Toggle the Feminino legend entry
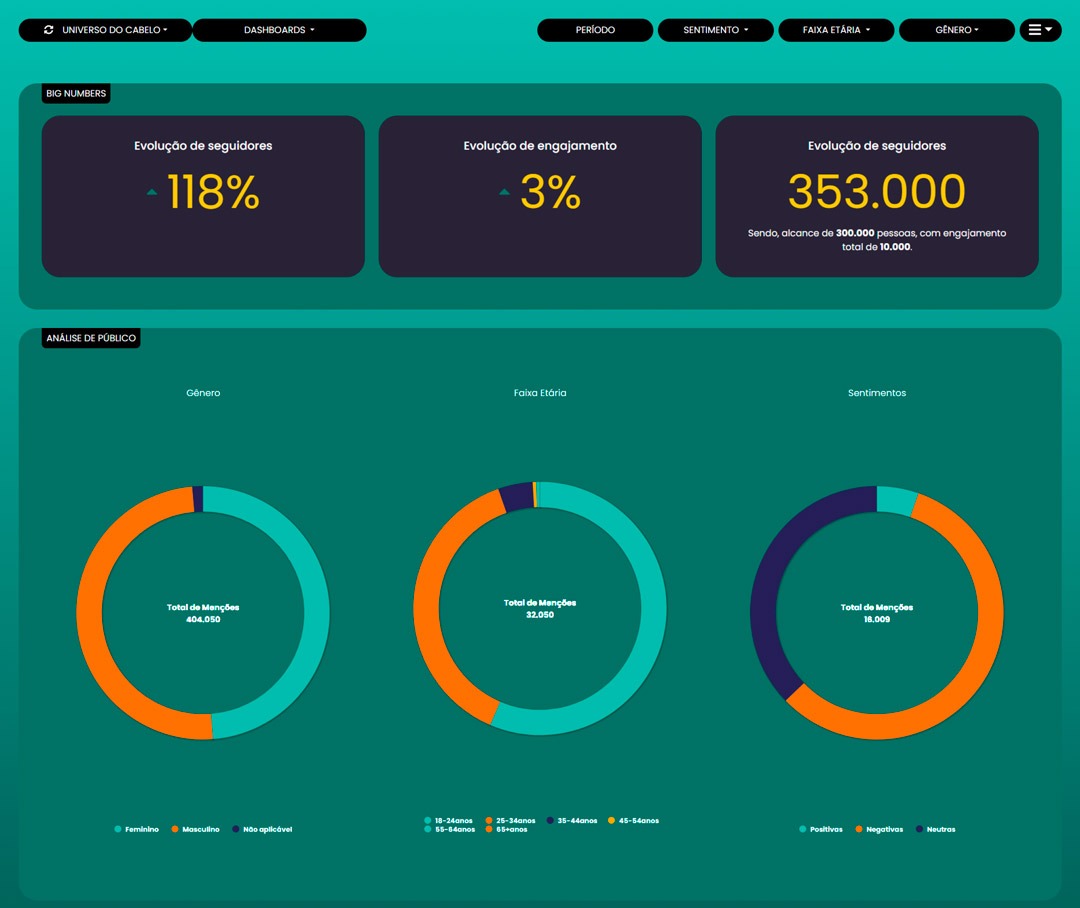1080x908 pixels. (136, 829)
